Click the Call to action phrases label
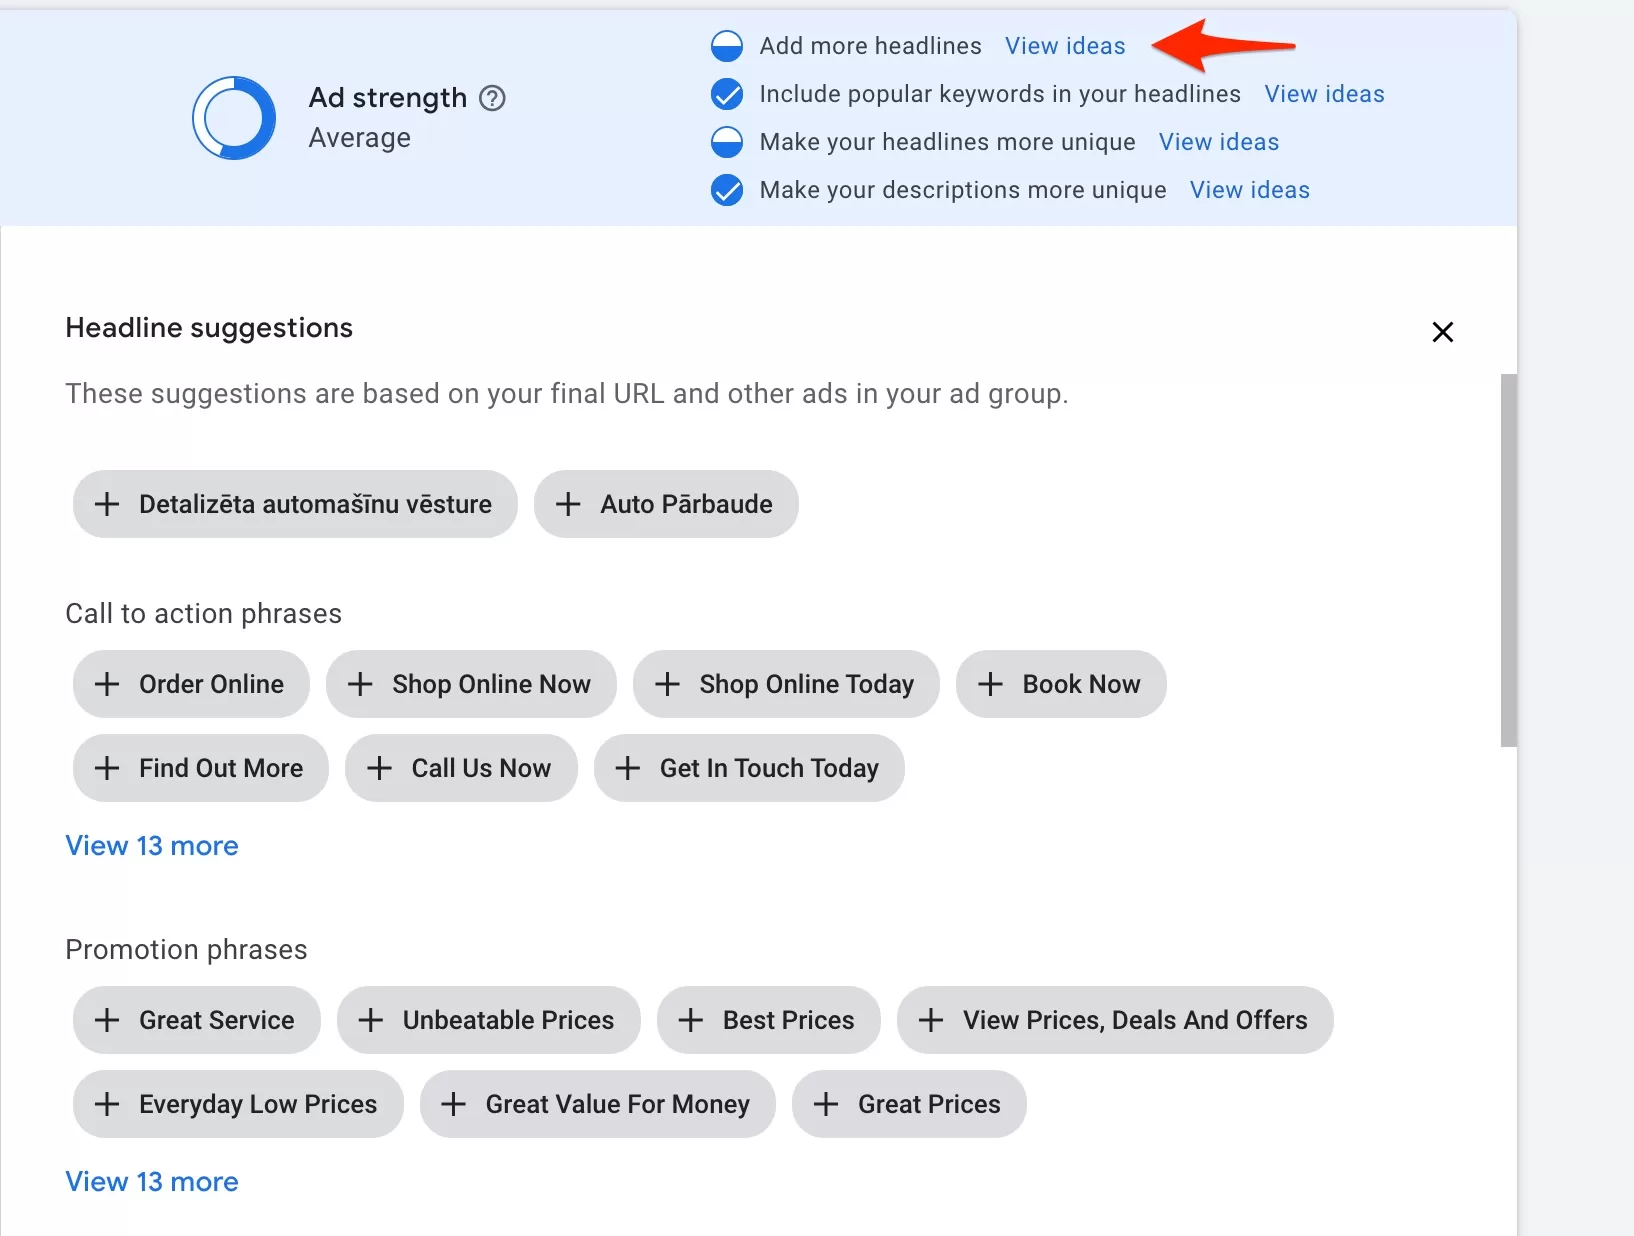Screen dimensions: 1634x1236 (x=204, y=614)
